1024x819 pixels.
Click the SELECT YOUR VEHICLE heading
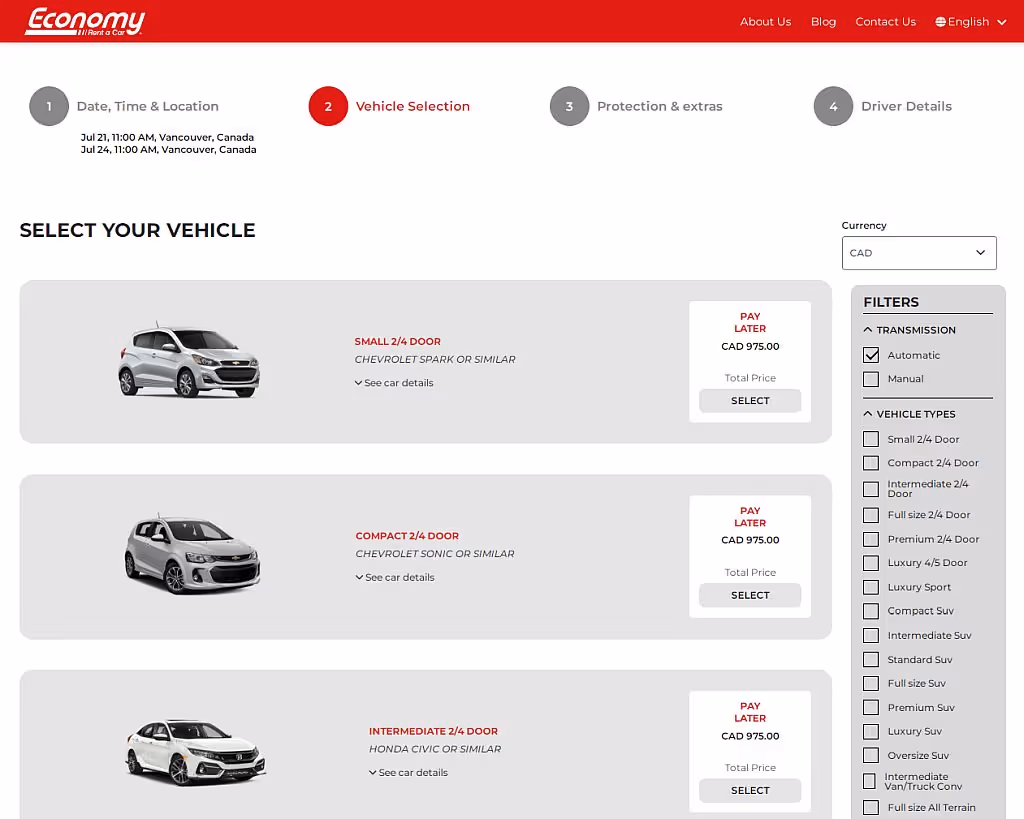[137, 230]
